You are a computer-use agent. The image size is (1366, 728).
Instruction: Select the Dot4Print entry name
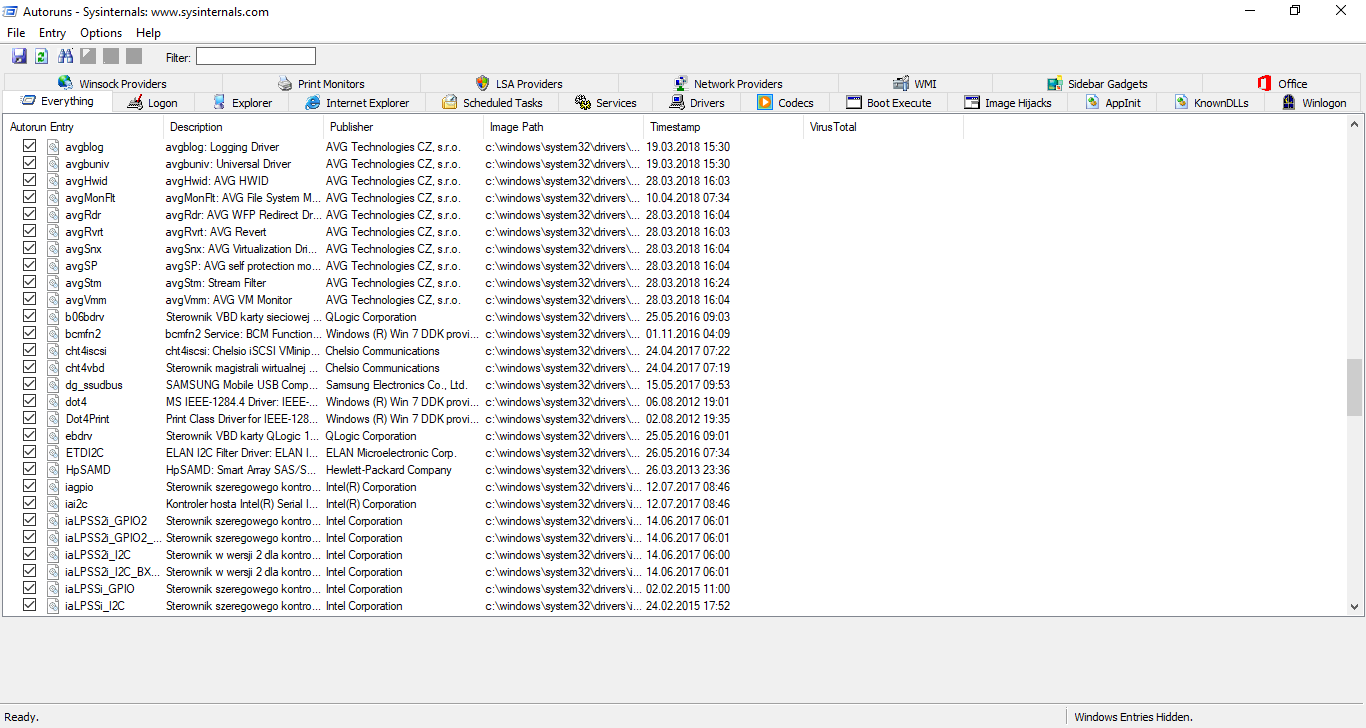[87, 419]
